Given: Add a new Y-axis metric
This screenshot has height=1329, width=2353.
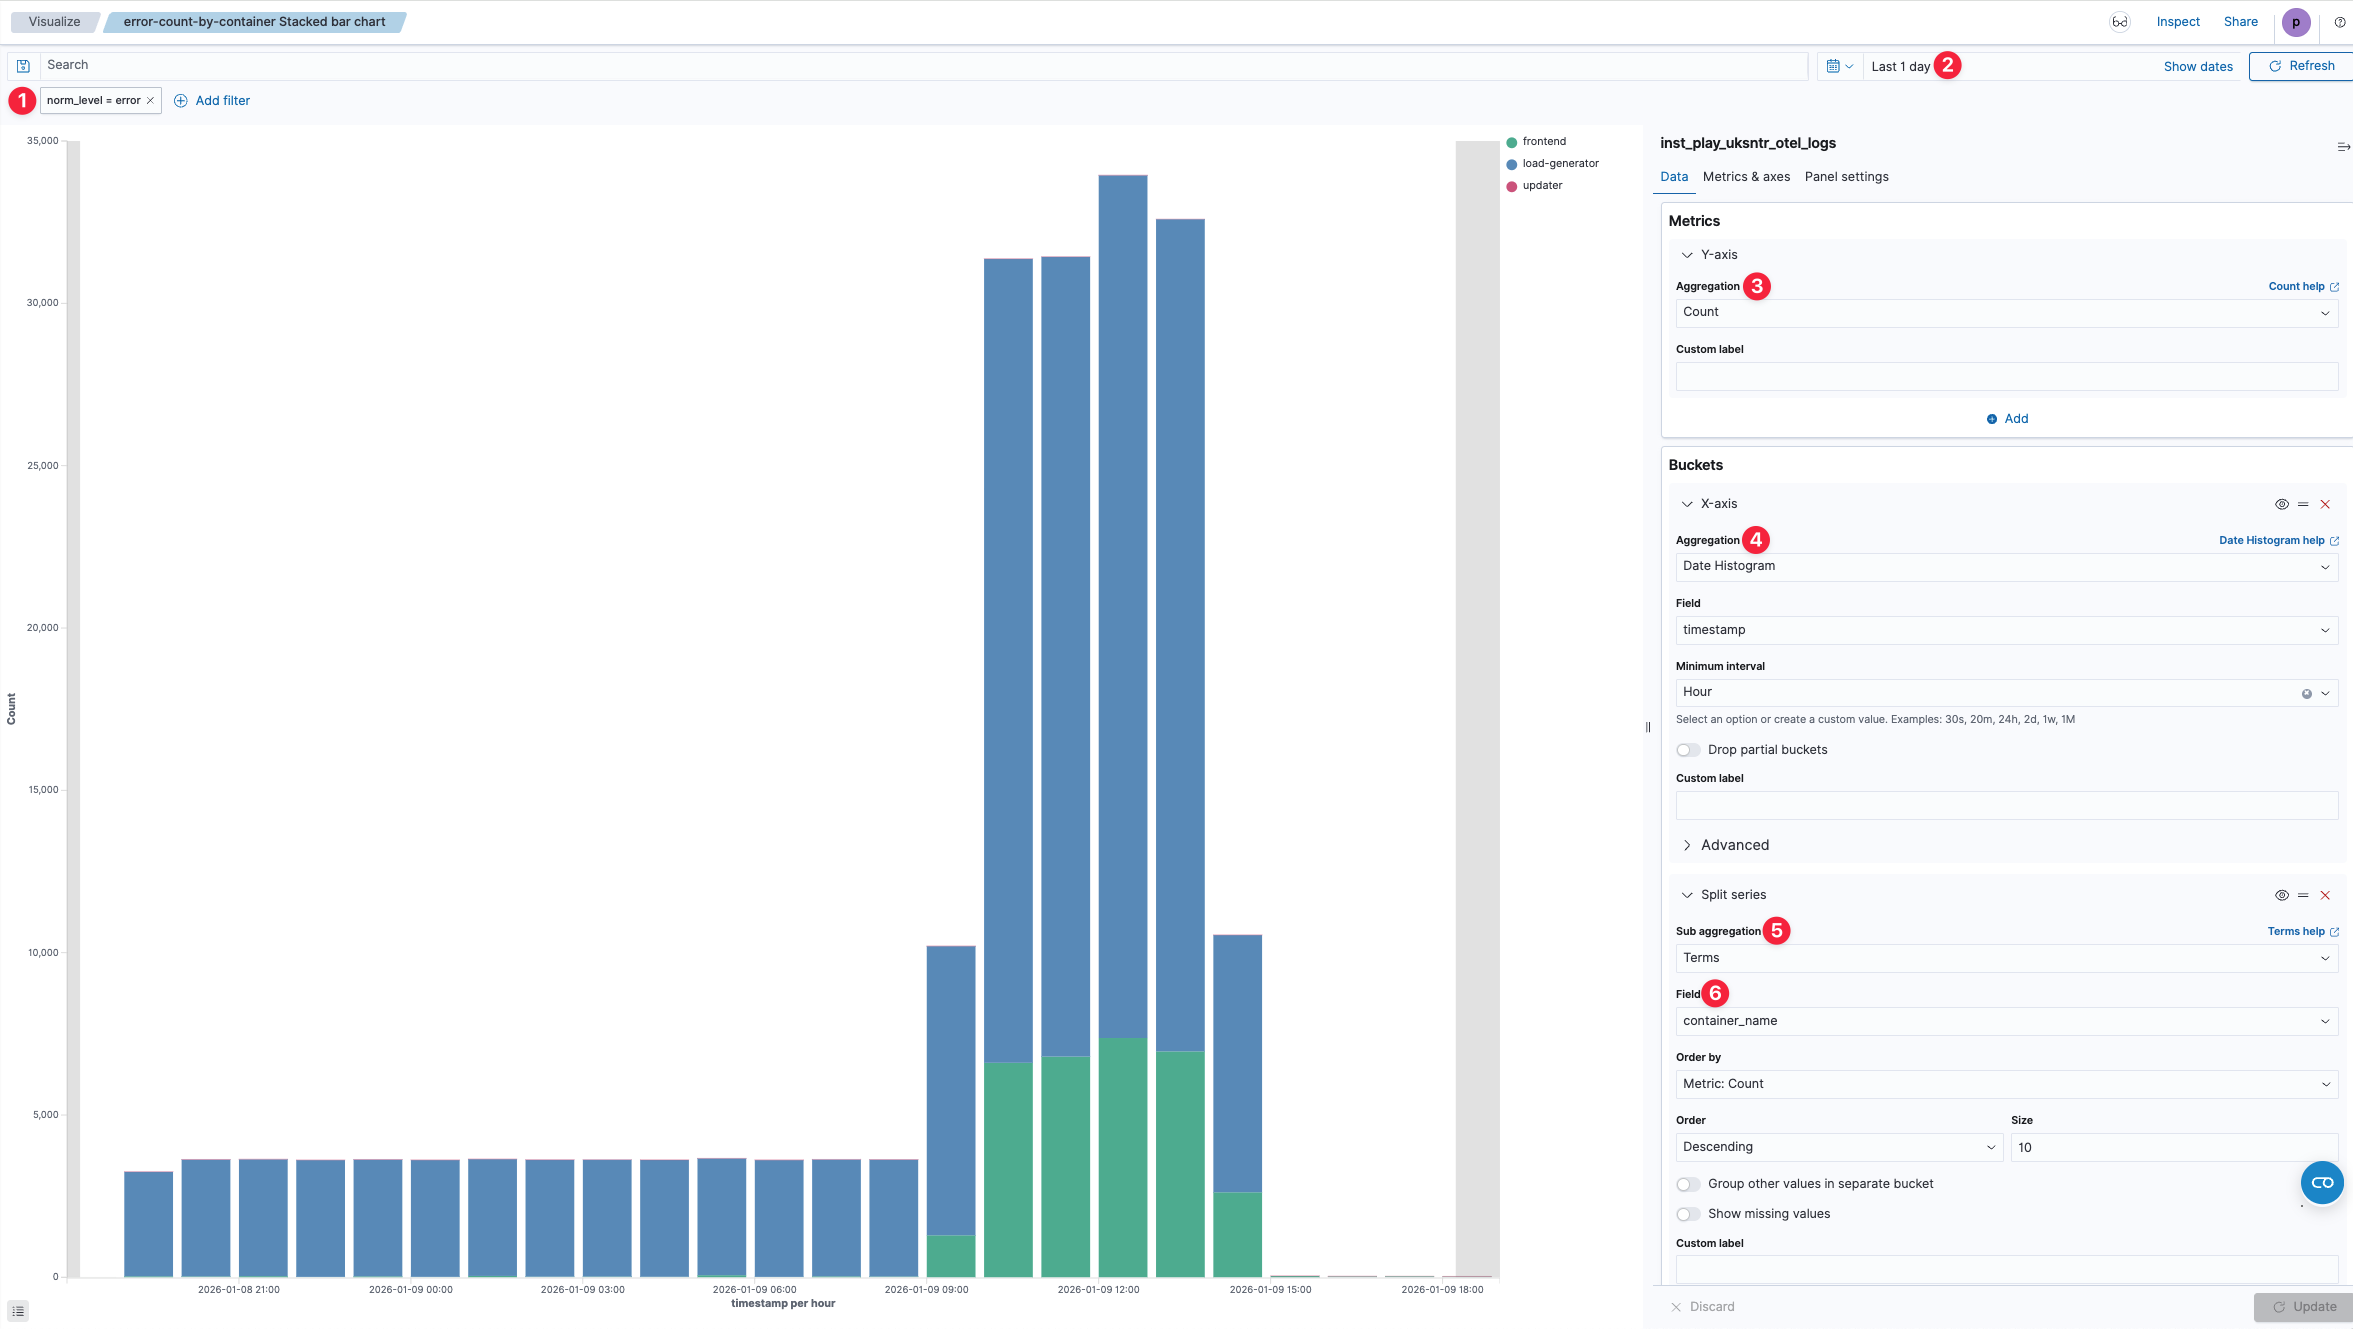Looking at the screenshot, I should pos(2007,419).
